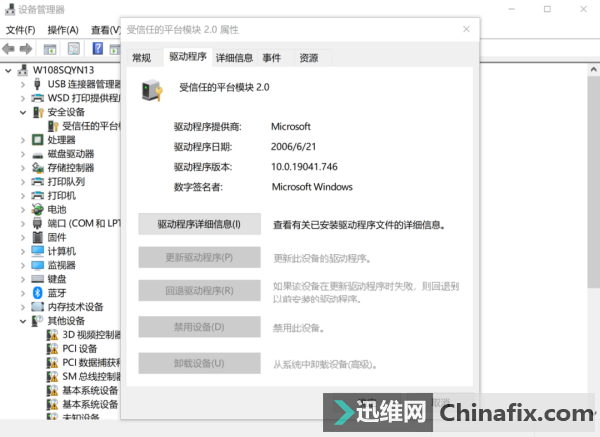Expand the 电池 node

(x=23, y=210)
